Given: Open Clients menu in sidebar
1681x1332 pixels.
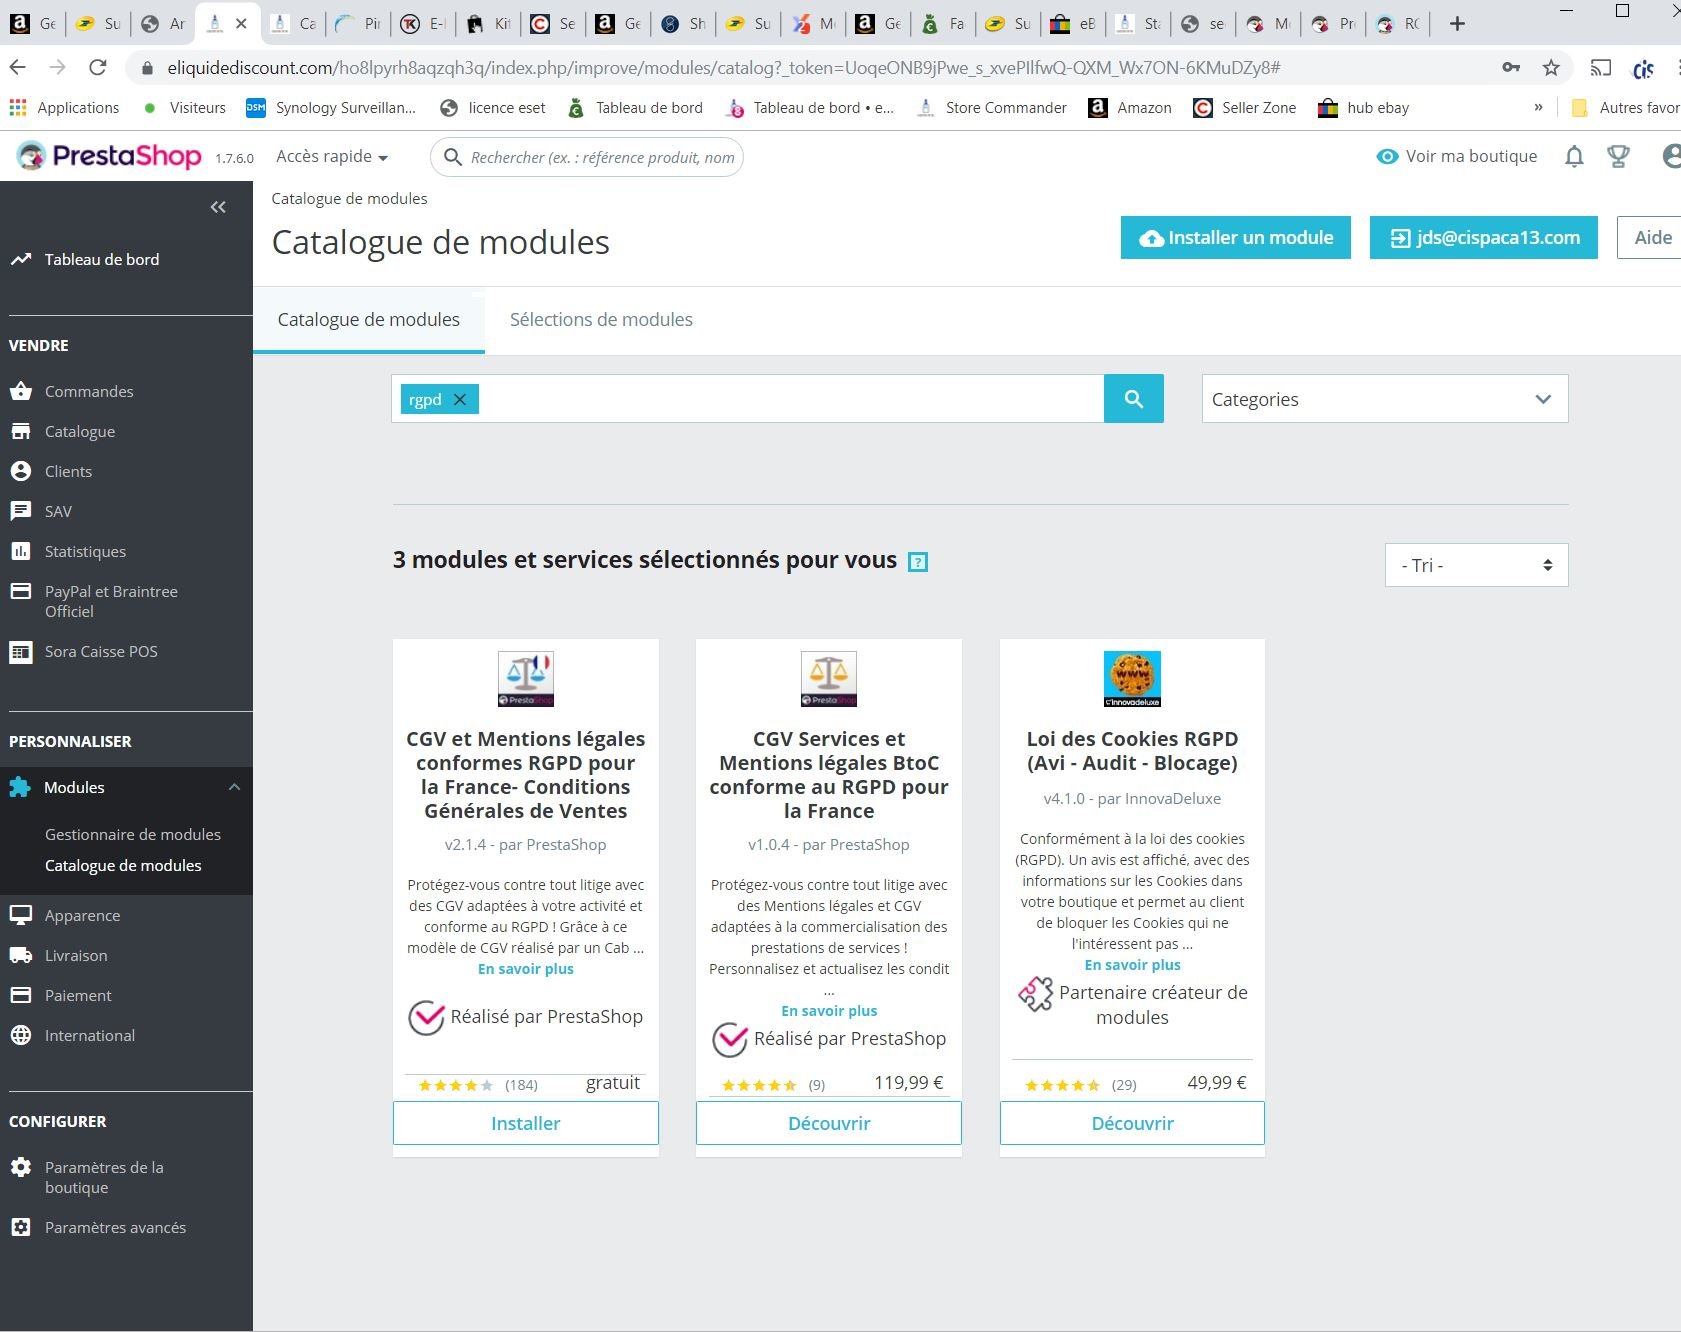Looking at the screenshot, I should click(68, 471).
